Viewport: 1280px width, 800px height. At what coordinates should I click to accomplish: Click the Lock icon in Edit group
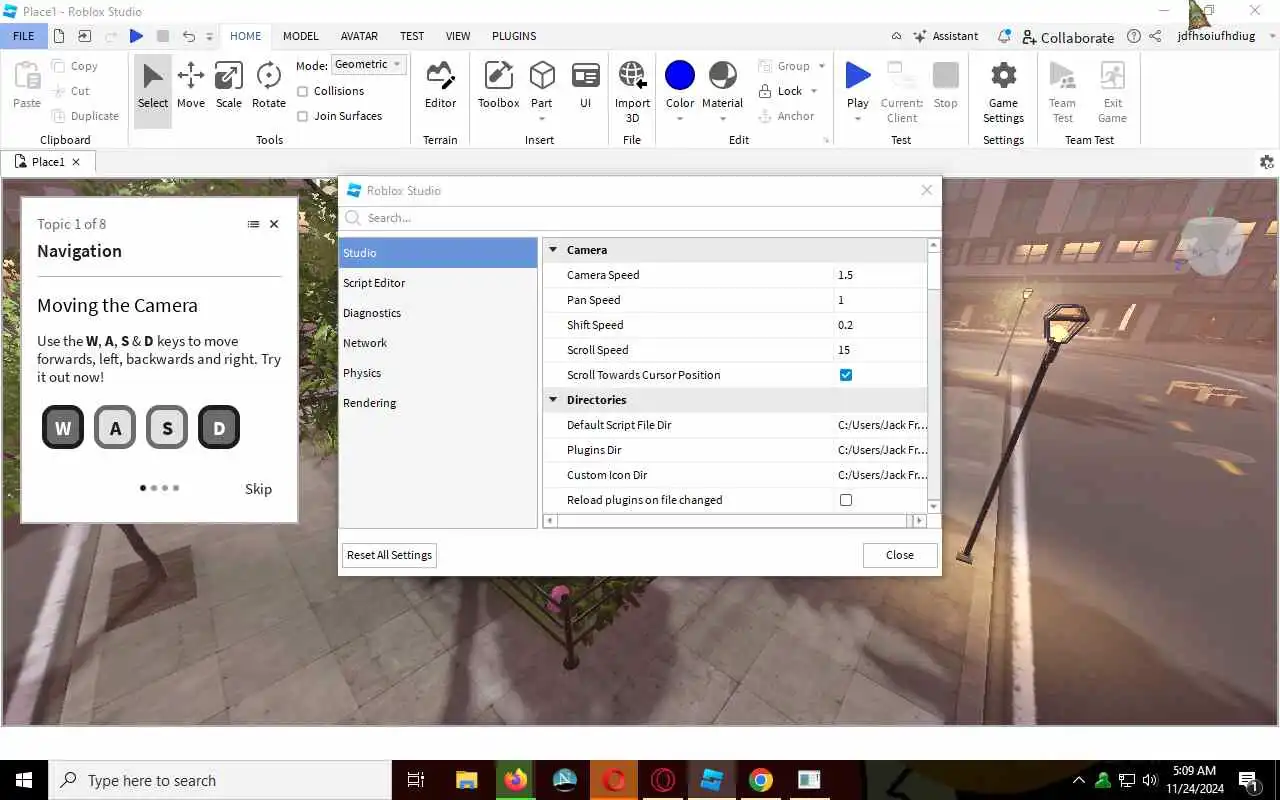765,91
